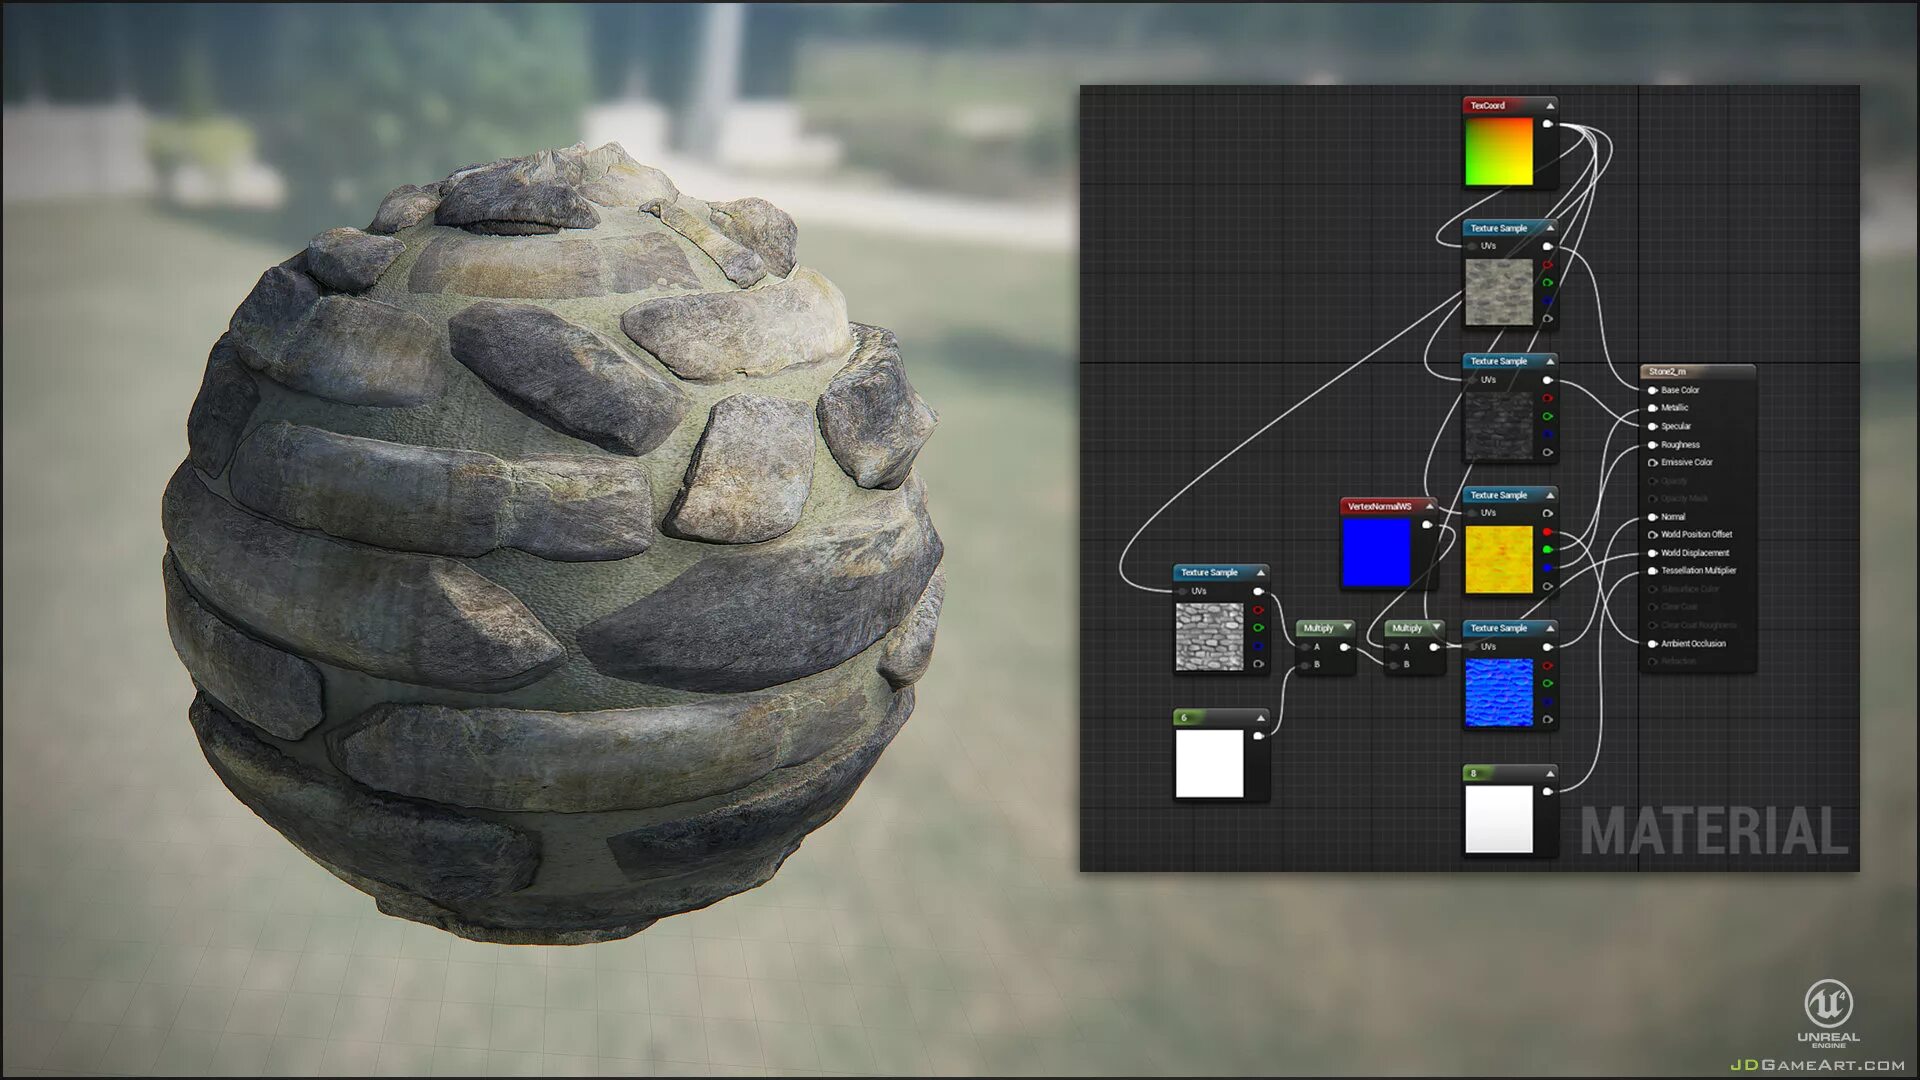Click the TexCoord node output pin
The image size is (1920, 1080).
tap(1547, 124)
